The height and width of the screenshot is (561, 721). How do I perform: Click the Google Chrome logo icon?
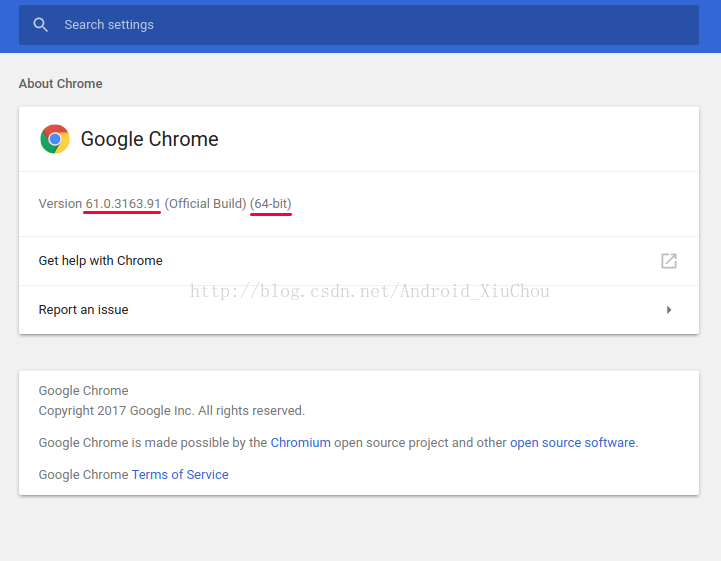click(55, 139)
